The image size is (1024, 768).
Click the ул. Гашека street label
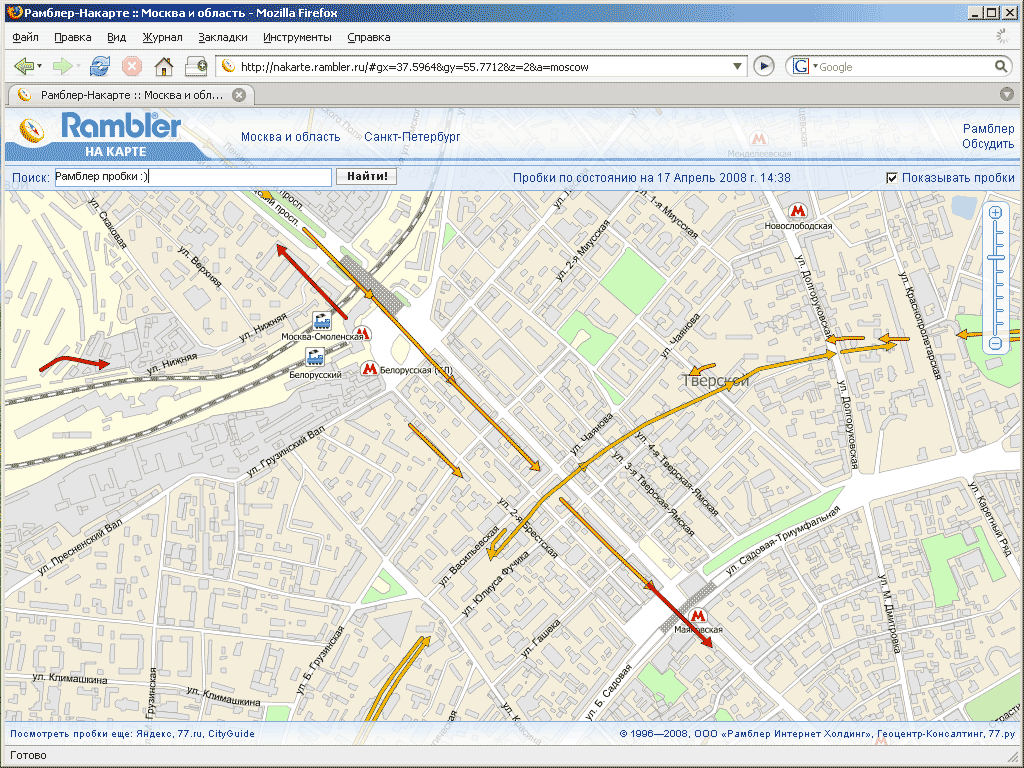coord(542,639)
